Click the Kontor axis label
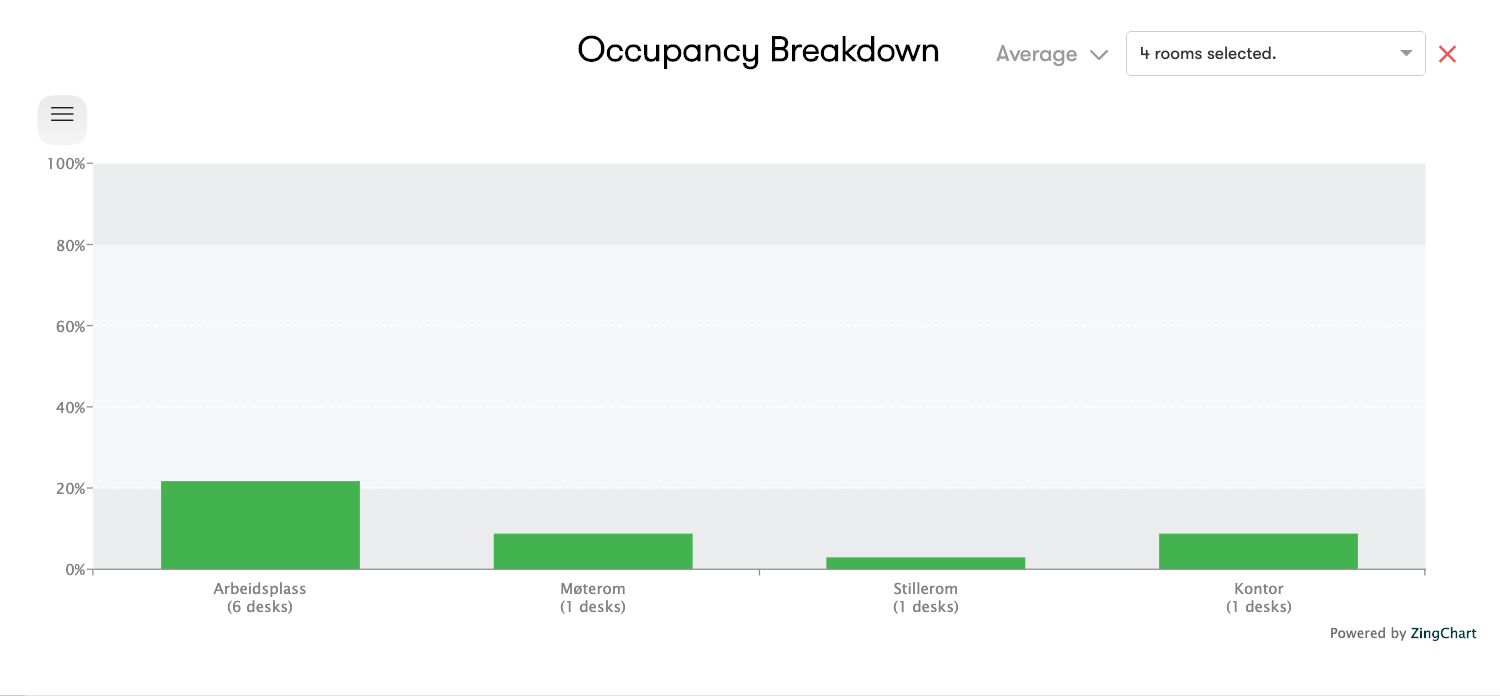This screenshot has height=696, width=1500. click(1258, 589)
